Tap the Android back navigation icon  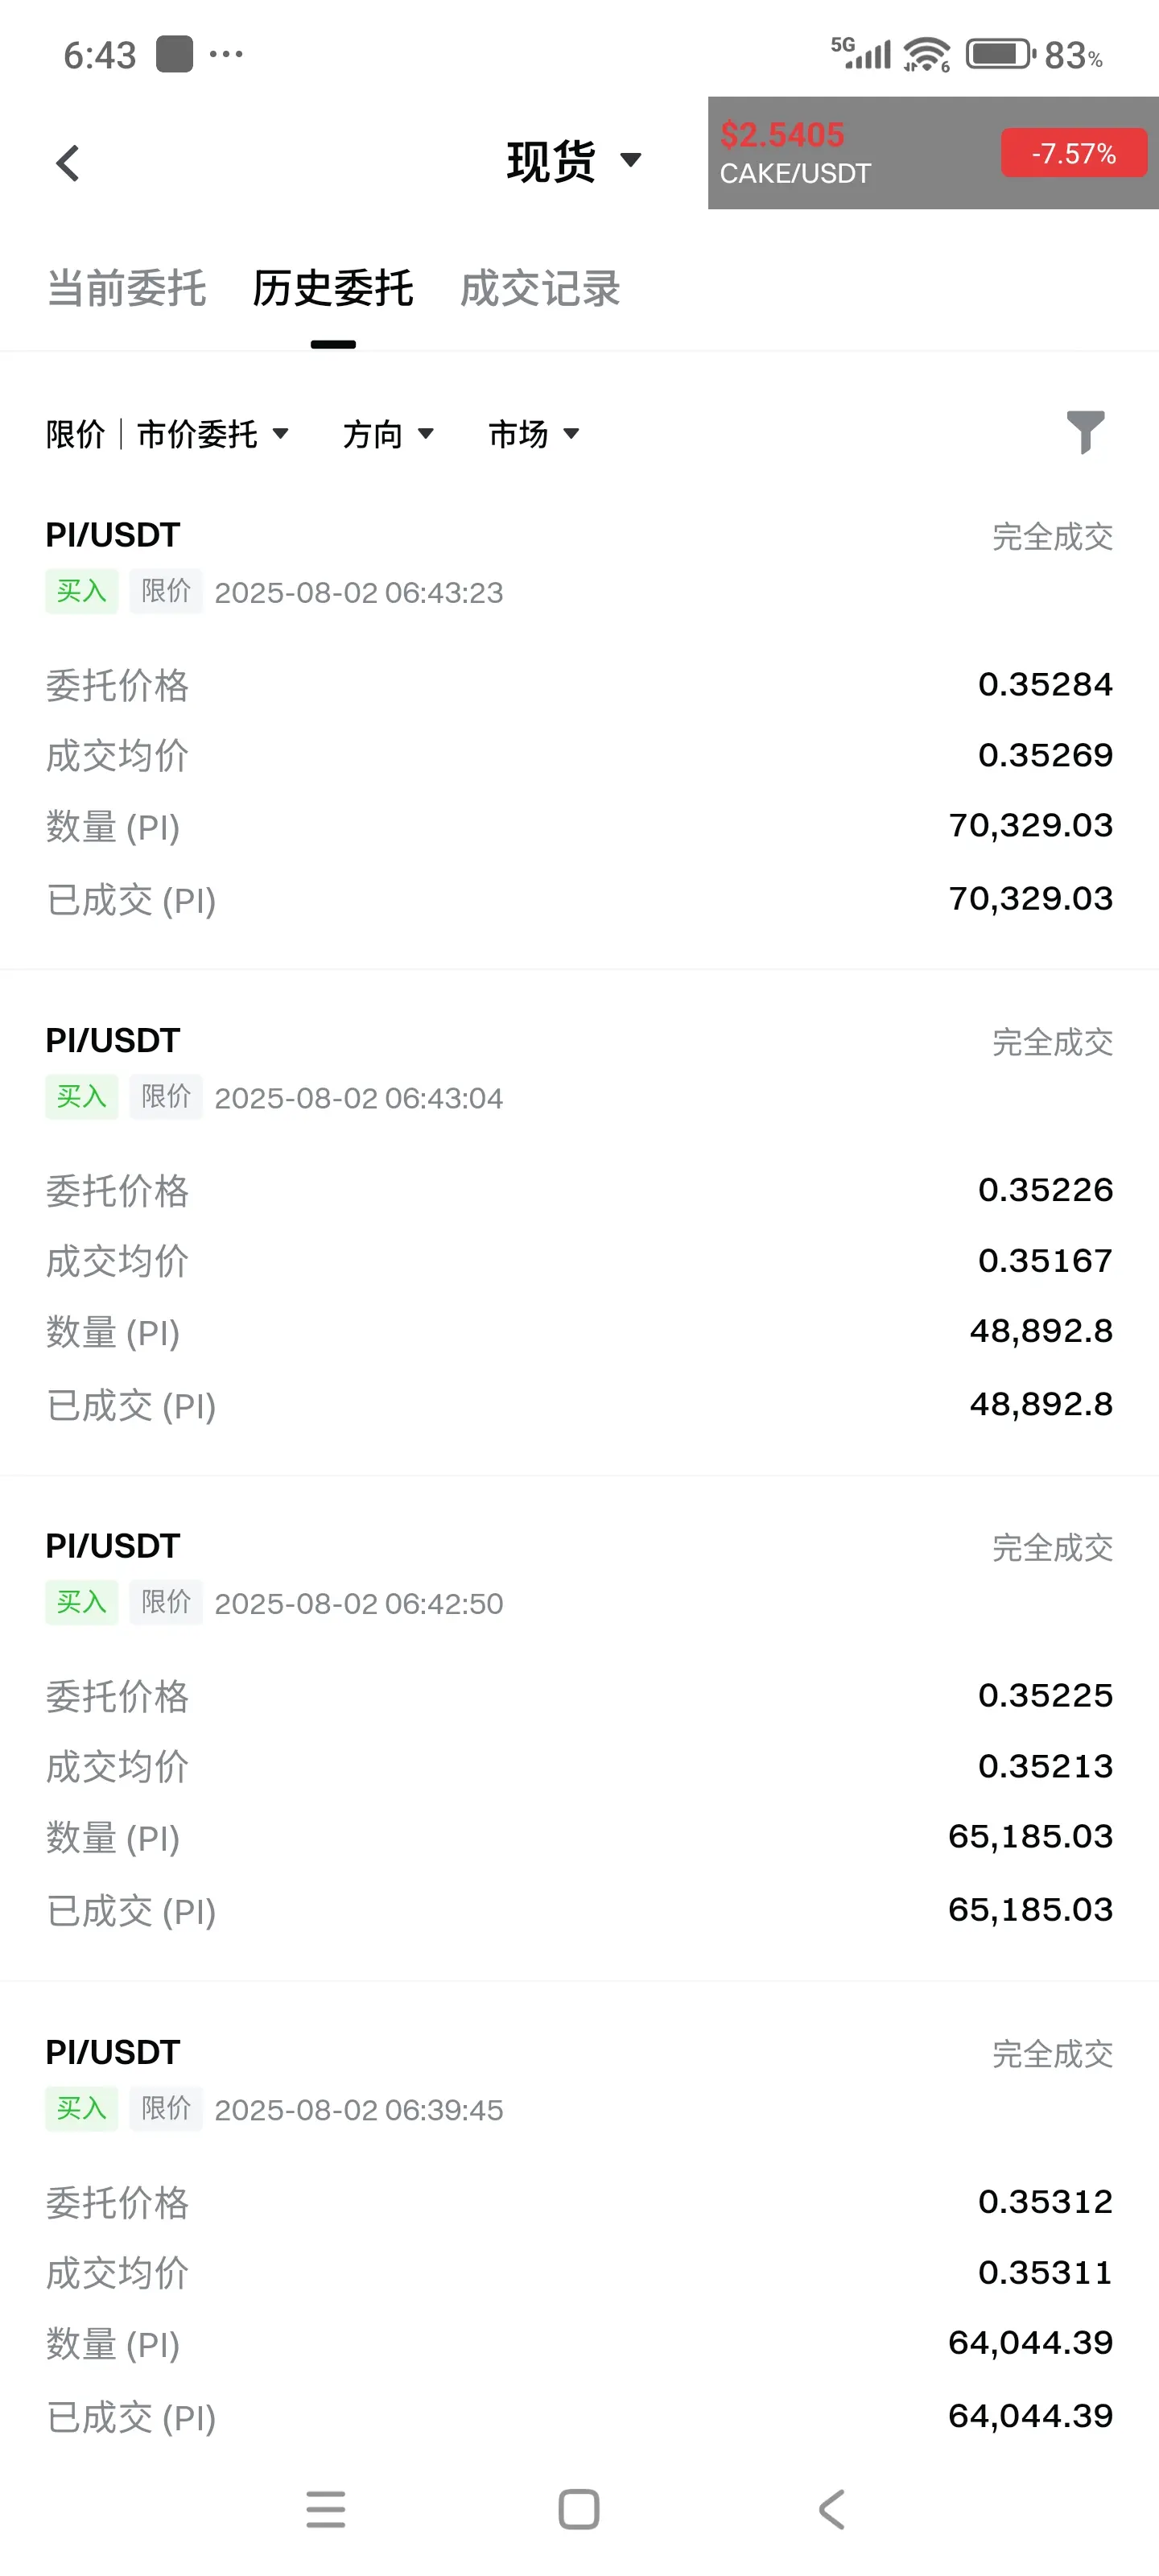832,2509
